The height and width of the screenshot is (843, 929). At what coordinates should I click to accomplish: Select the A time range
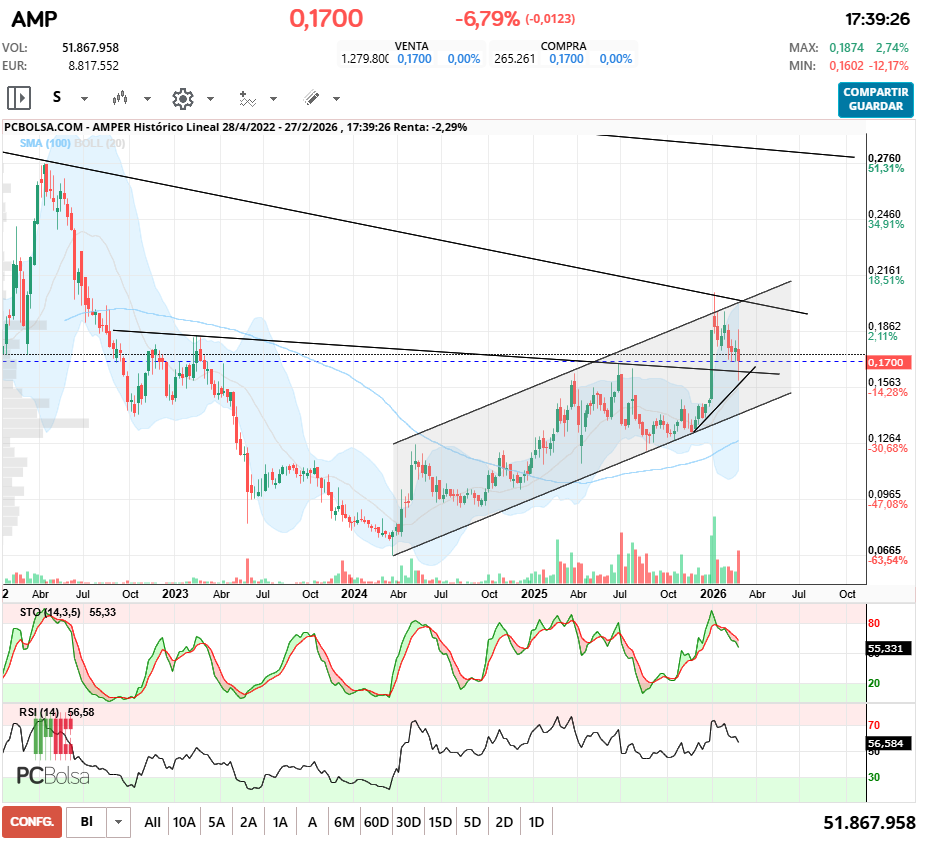click(x=312, y=822)
